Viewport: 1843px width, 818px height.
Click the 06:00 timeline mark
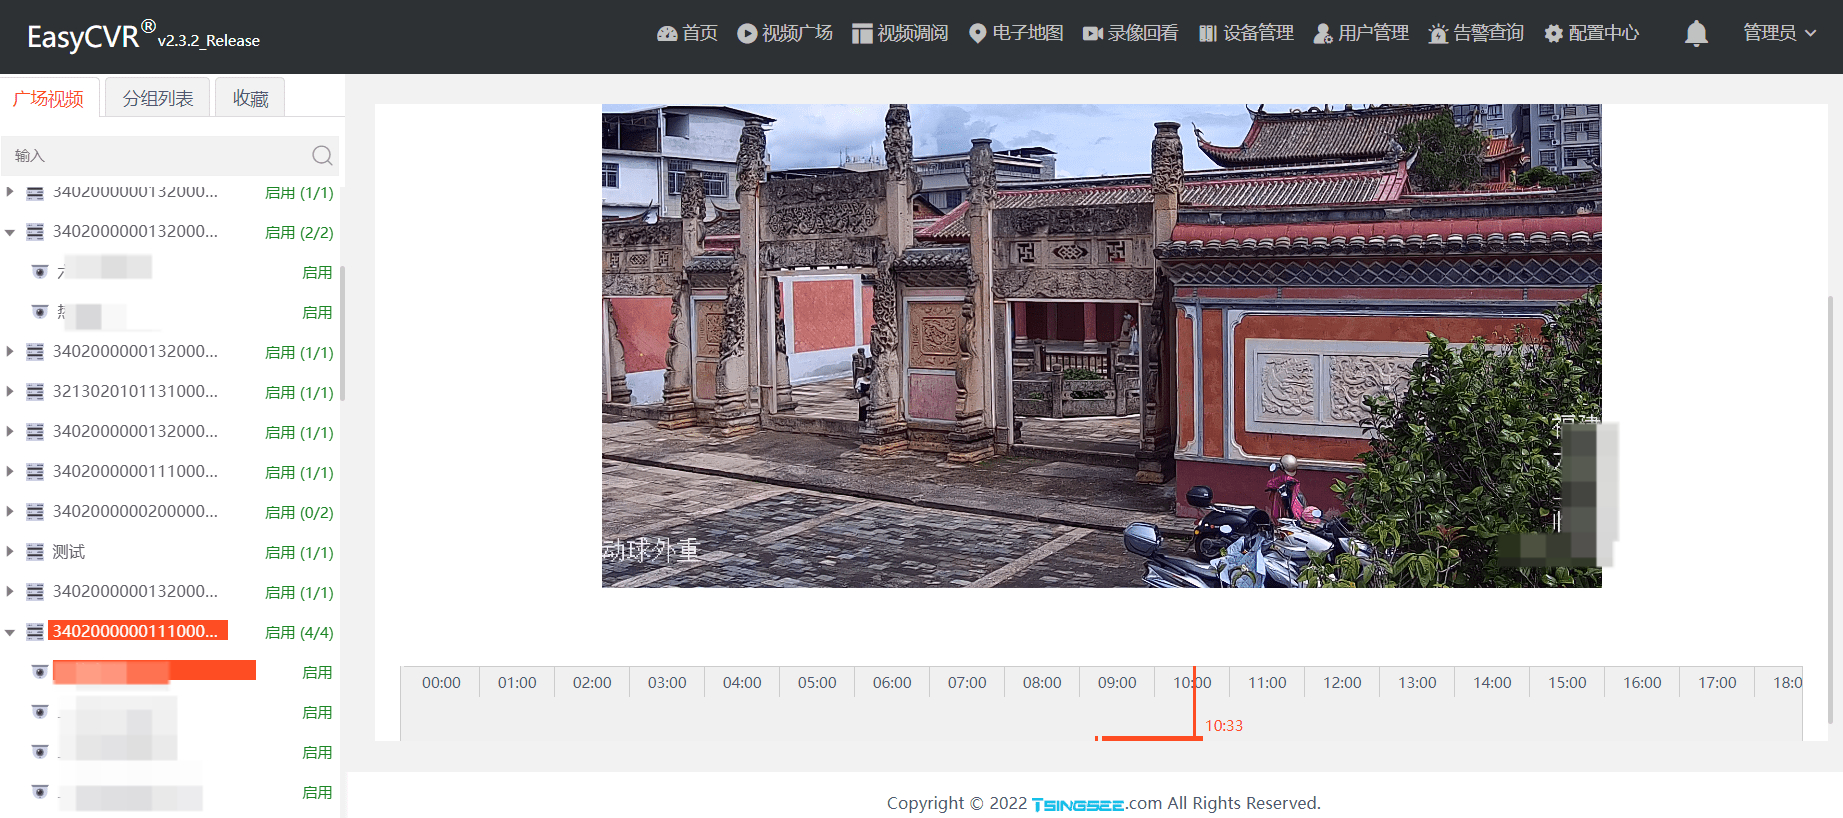click(892, 683)
